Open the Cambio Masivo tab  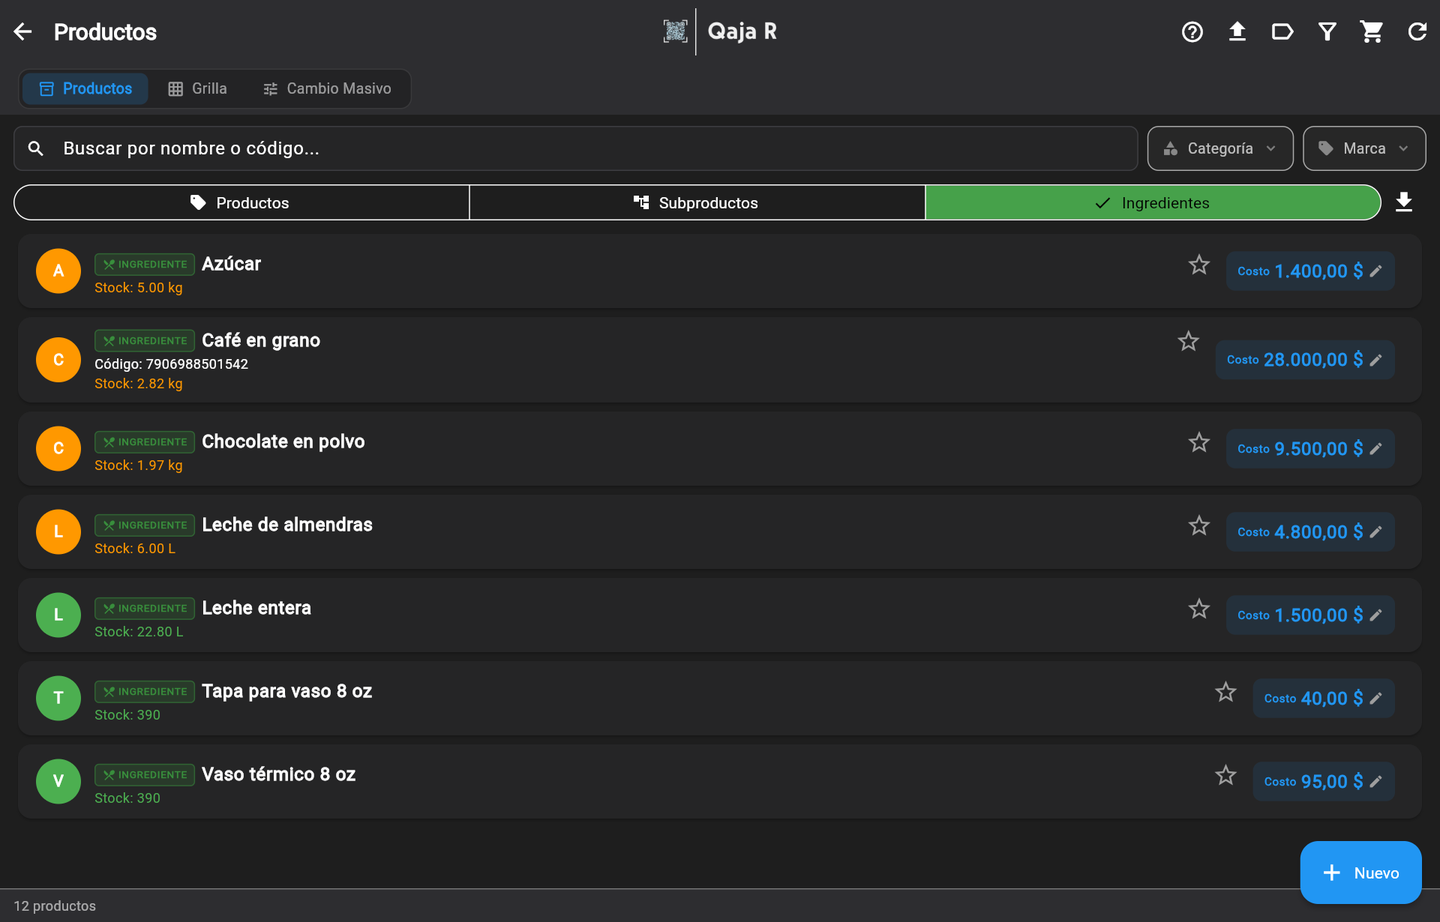pos(327,89)
